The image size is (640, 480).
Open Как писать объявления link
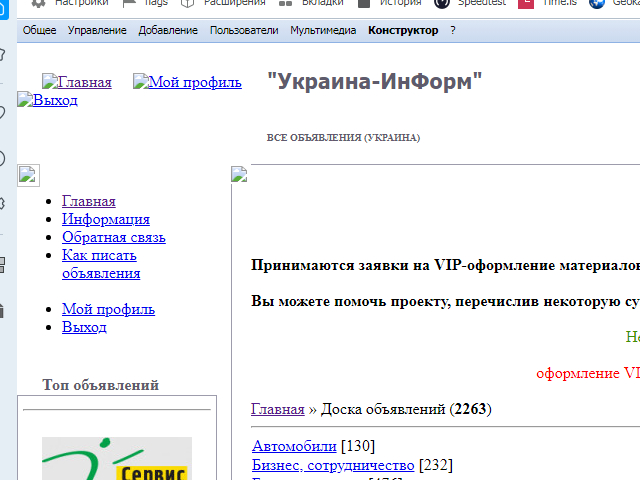100,264
